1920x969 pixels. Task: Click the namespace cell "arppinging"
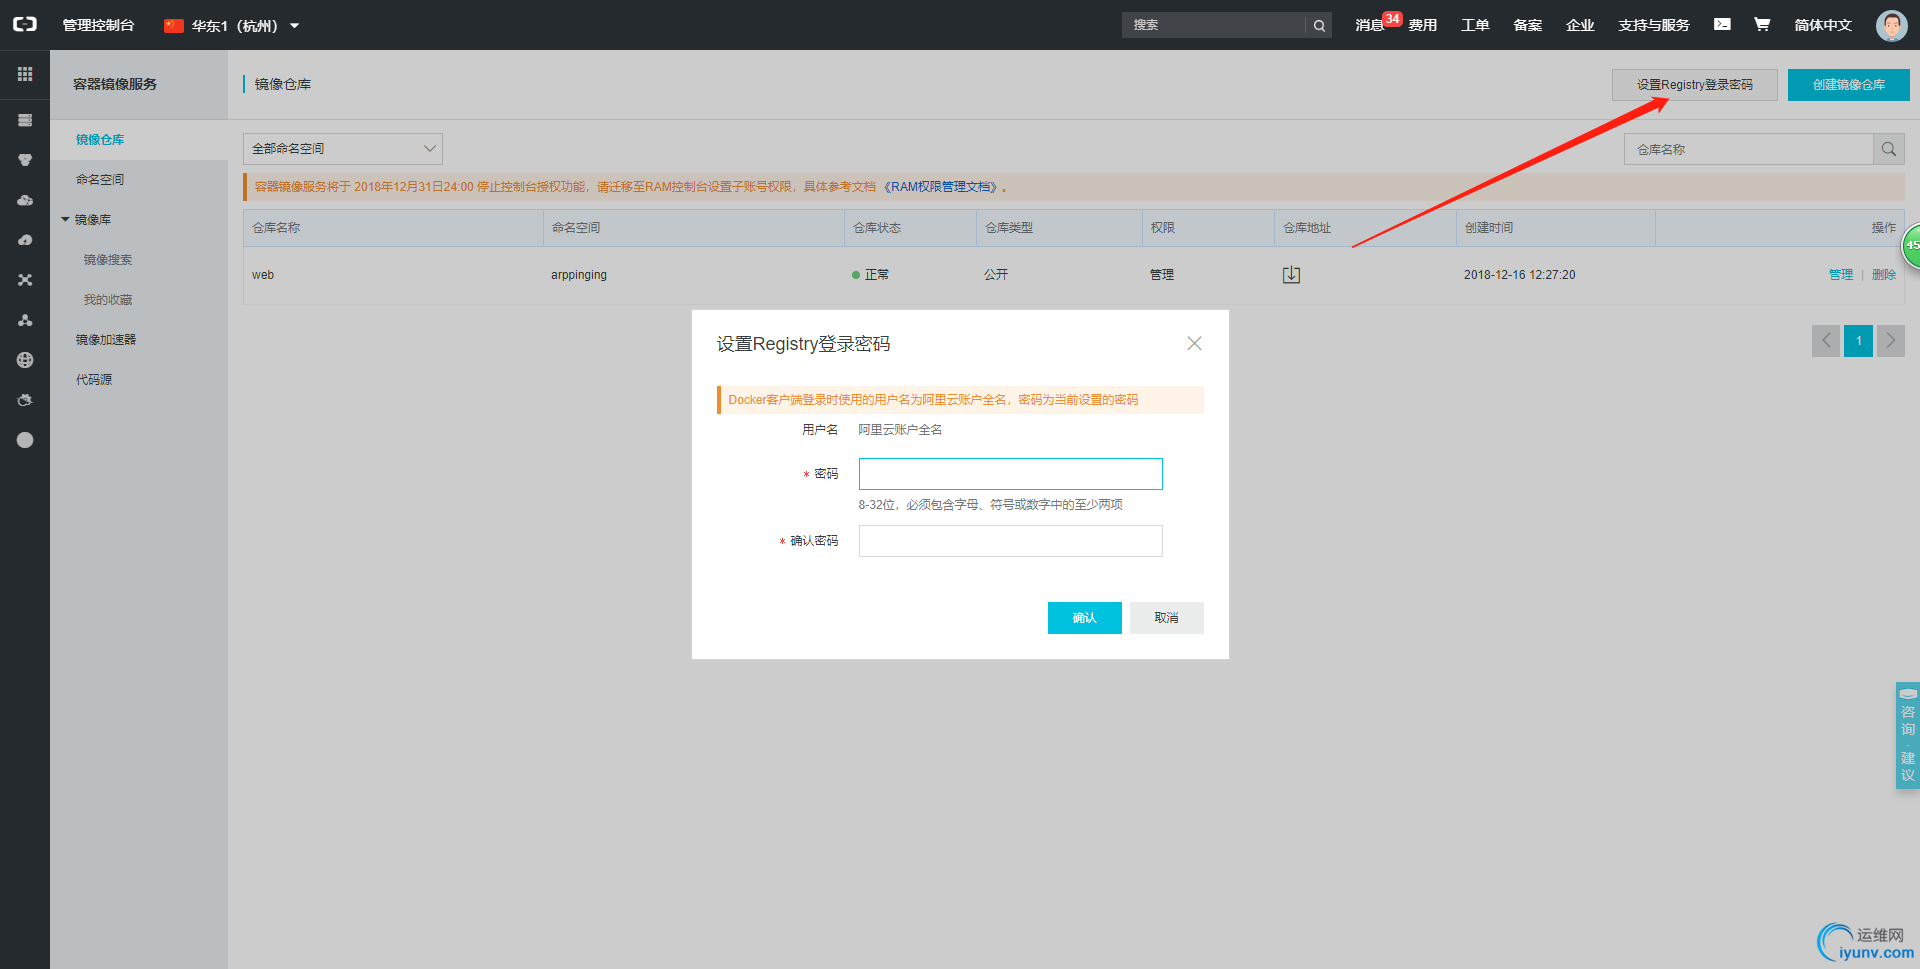[x=579, y=275]
